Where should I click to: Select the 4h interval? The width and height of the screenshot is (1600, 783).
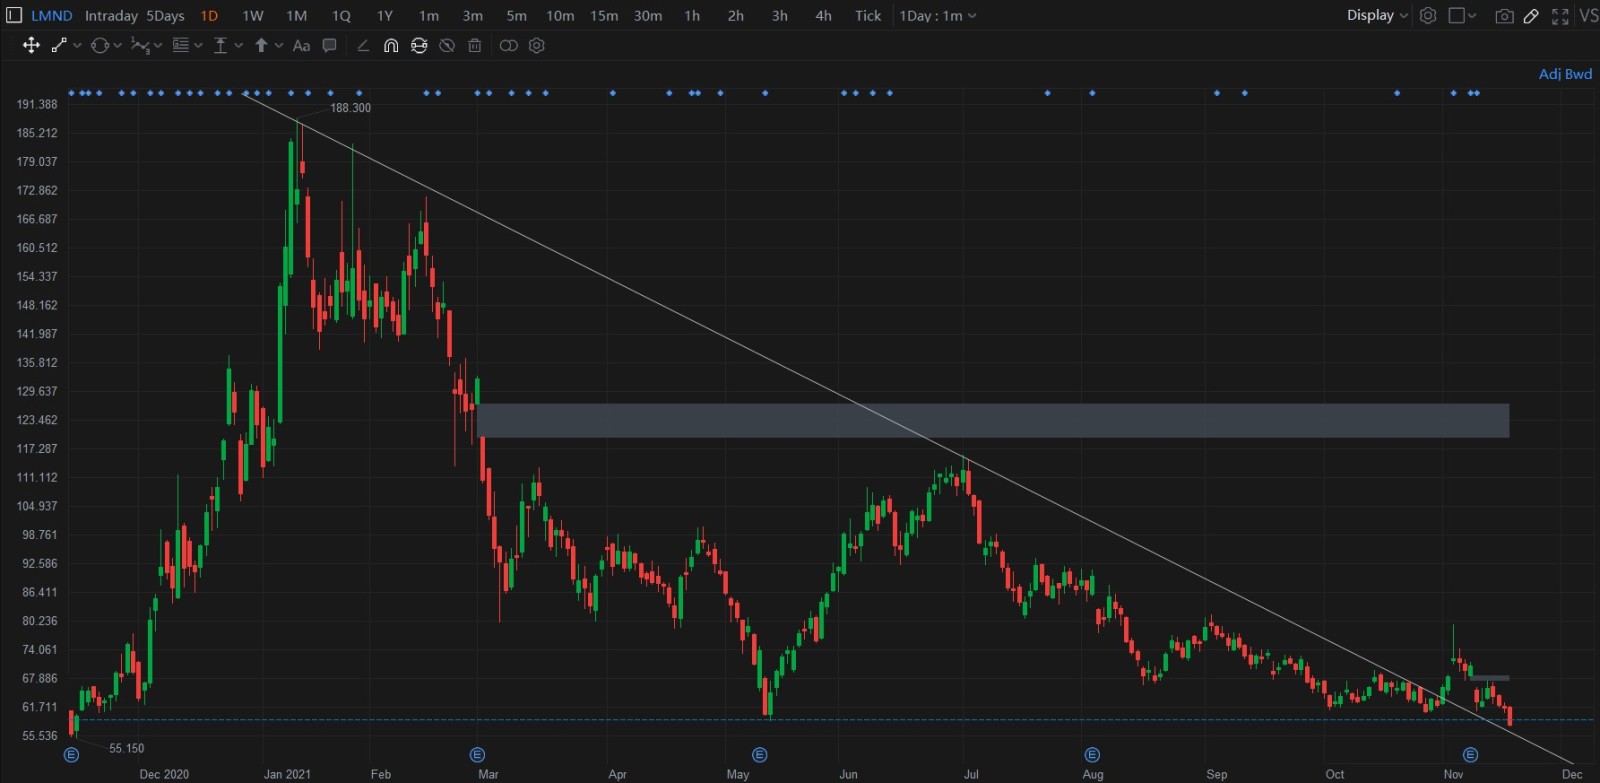[823, 16]
